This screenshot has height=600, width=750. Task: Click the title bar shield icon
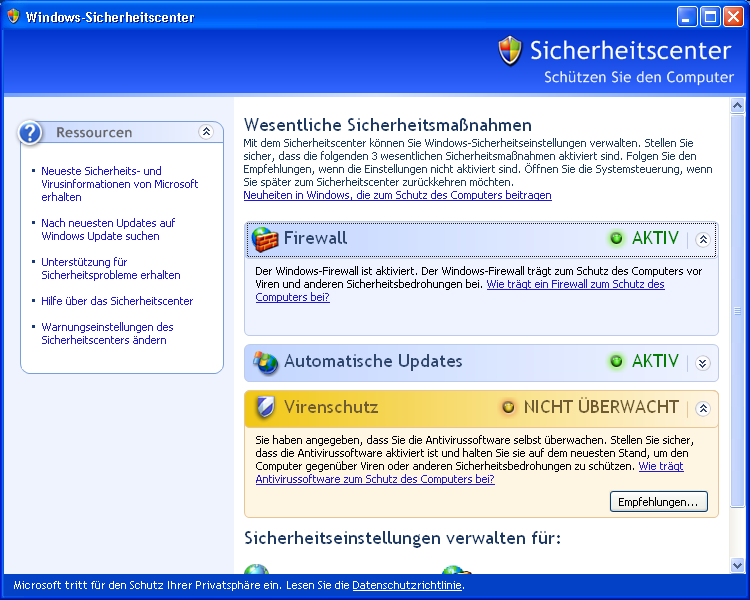13,17
